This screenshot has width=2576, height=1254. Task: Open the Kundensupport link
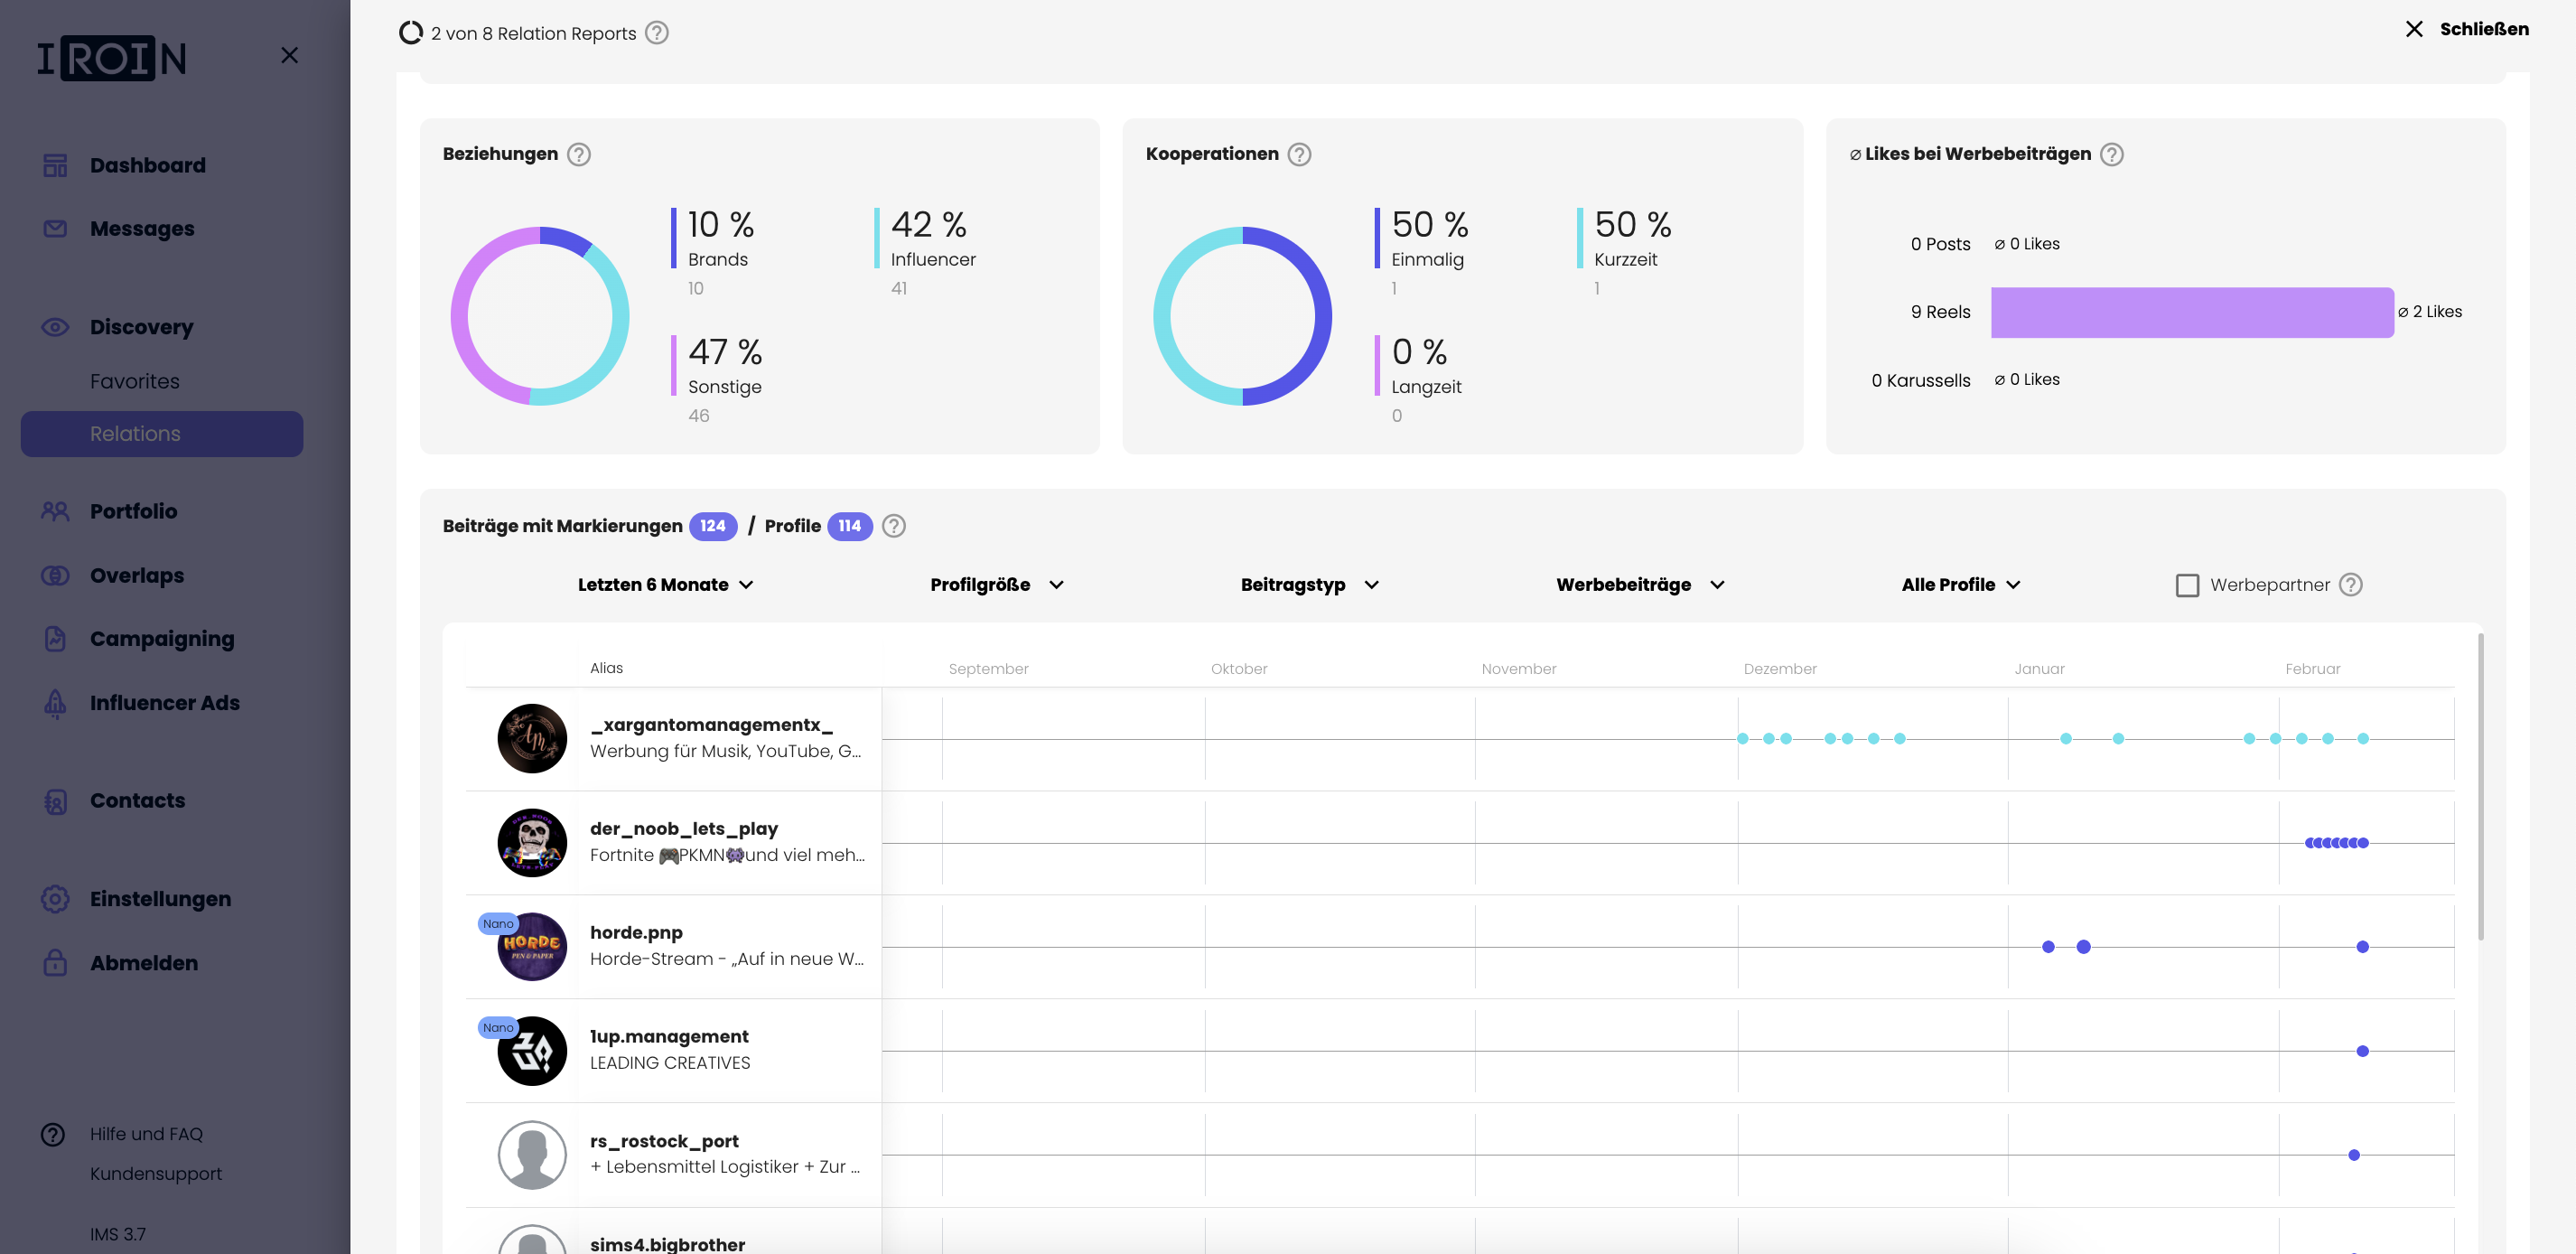click(156, 1174)
